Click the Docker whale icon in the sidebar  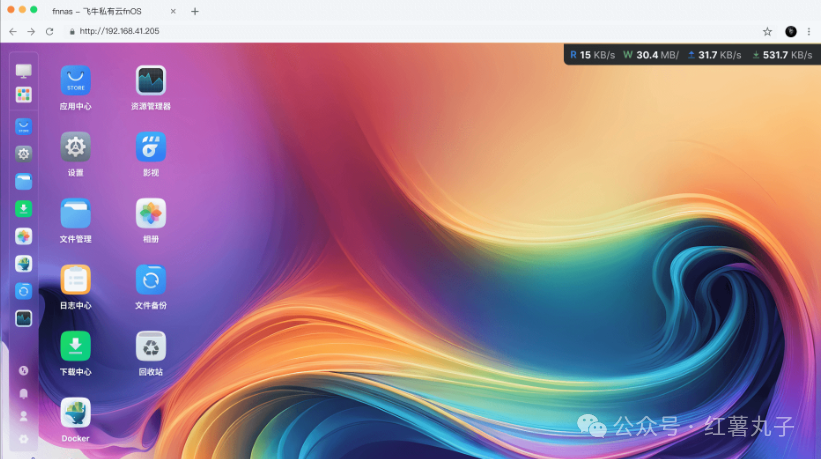click(24, 264)
